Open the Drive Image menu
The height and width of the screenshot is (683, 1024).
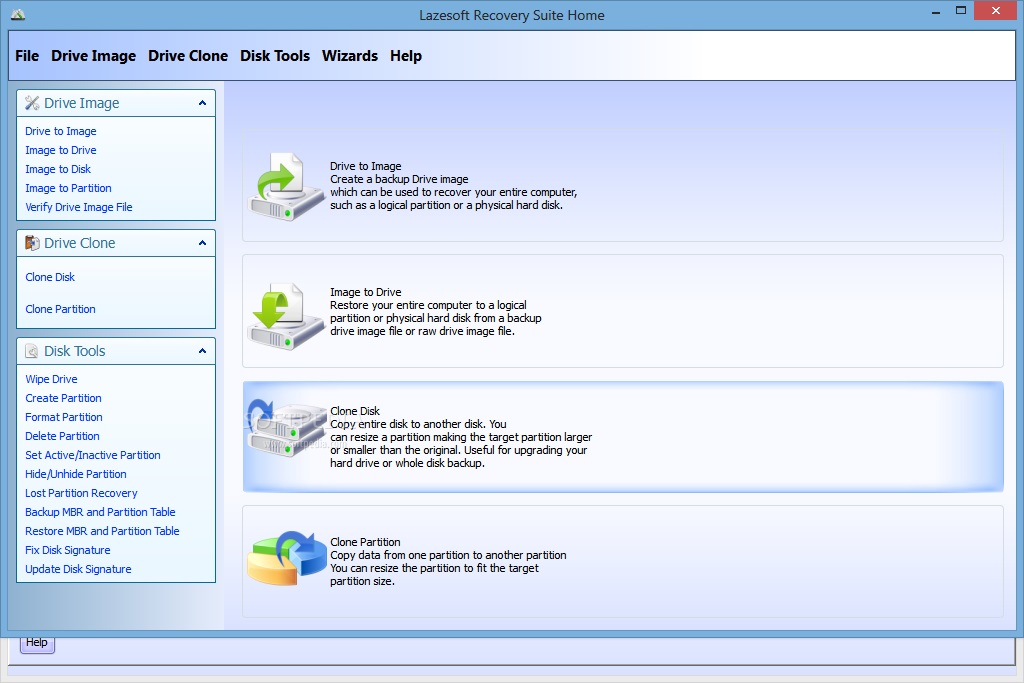93,56
